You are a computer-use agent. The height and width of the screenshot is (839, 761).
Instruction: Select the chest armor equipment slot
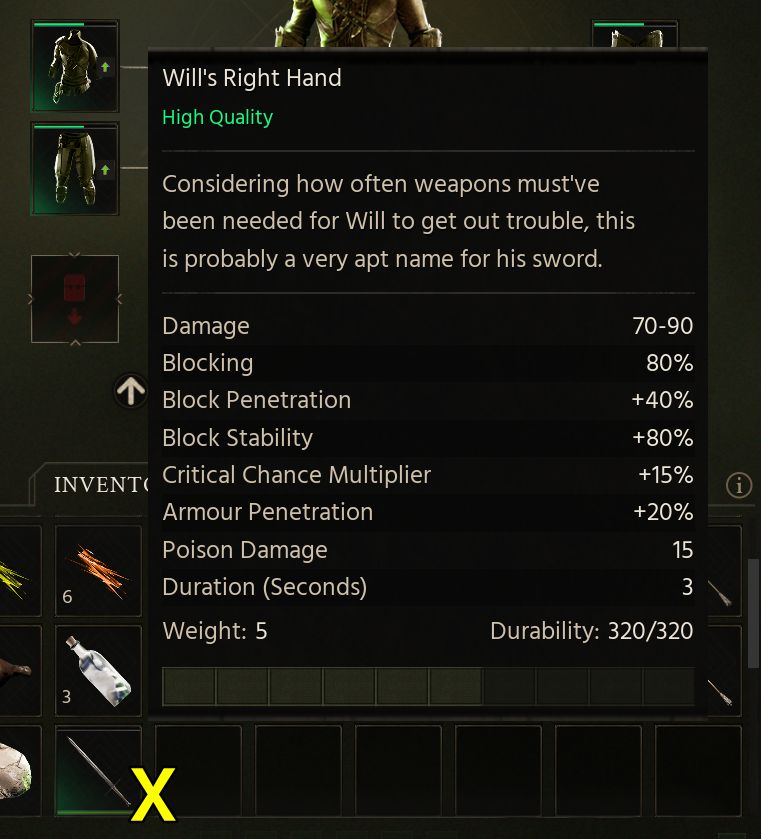[75, 66]
